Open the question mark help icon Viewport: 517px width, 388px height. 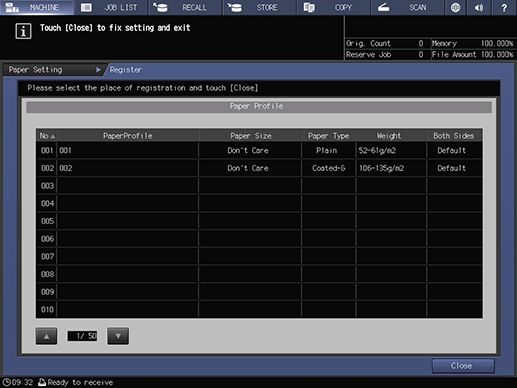504,7
